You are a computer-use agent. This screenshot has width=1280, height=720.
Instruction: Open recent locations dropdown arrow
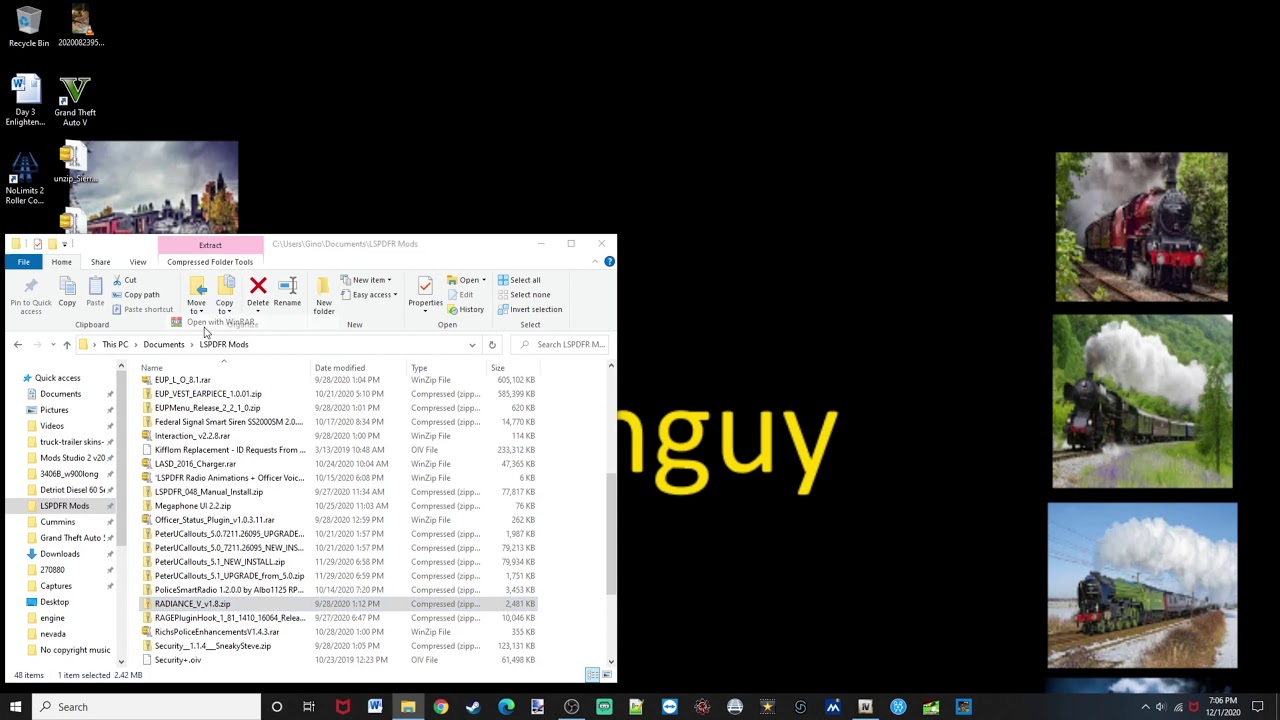tap(52, 344)
